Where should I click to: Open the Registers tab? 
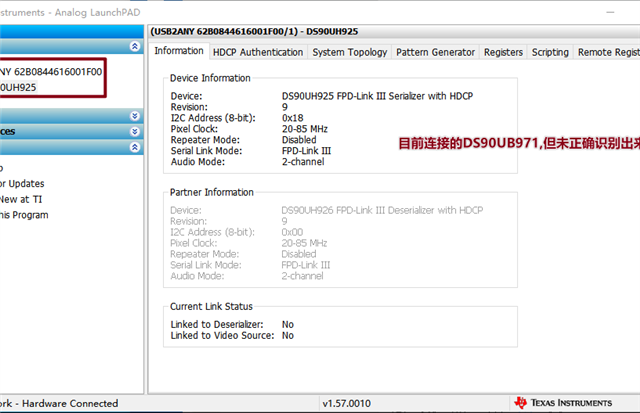(x=503, y=52)
